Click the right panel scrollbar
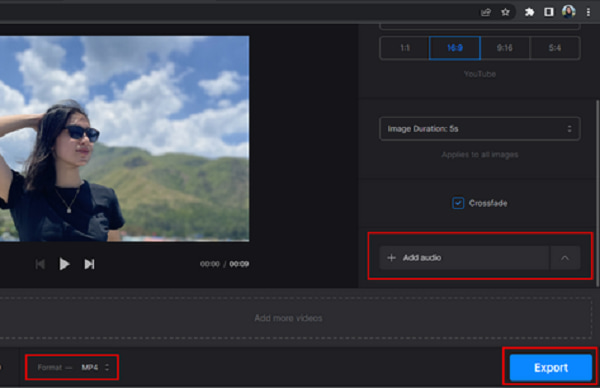Viewport: 600px width, 388px height. [597, 193]
